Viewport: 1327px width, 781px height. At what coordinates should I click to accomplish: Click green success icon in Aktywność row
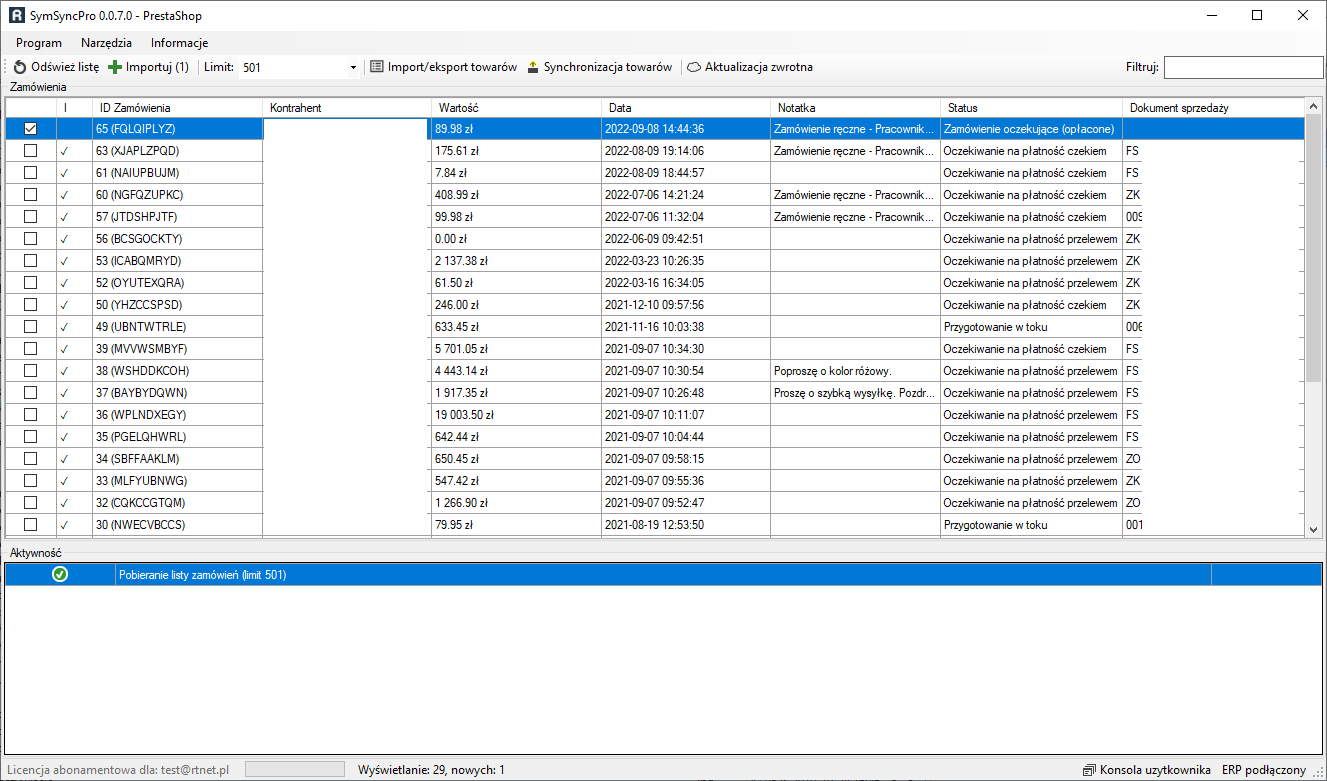60,574
